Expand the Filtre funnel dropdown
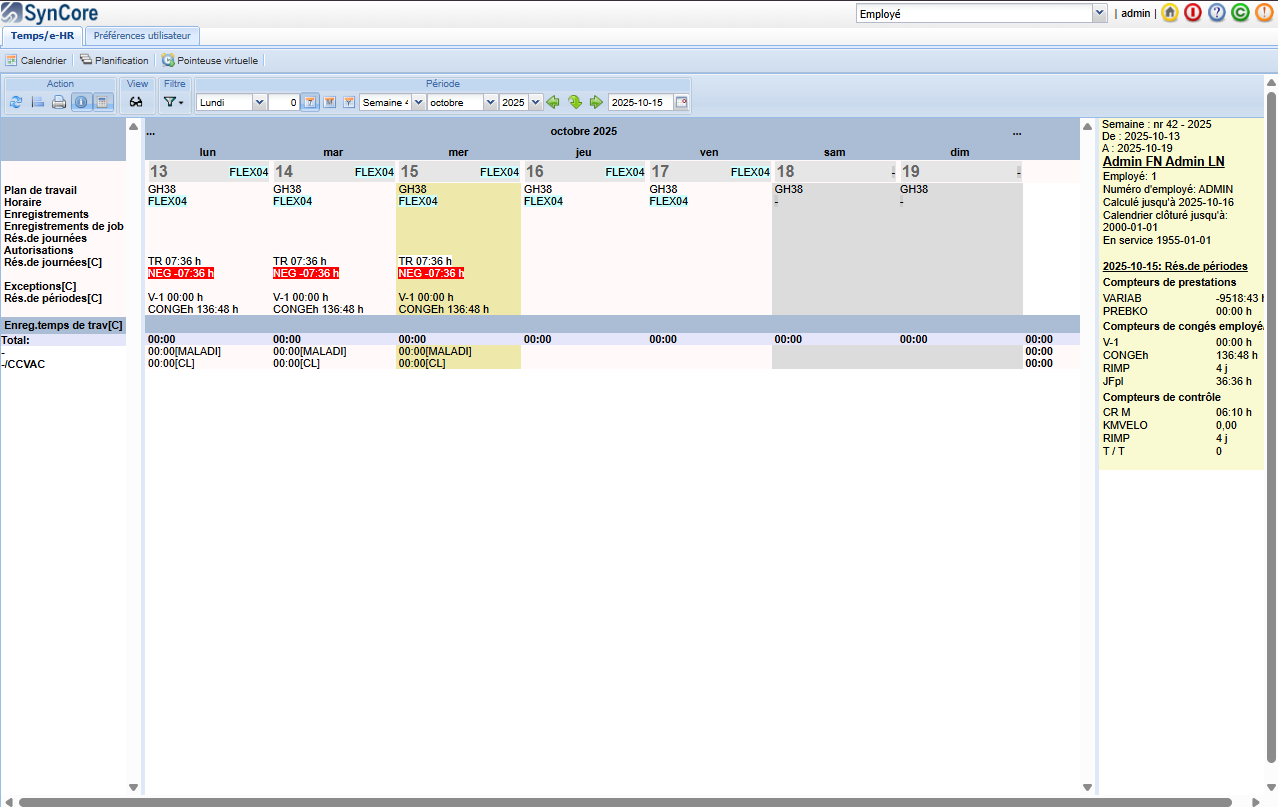Image resolution: width=1278 pixels, height=807 pixels. (x=174, y=102)
